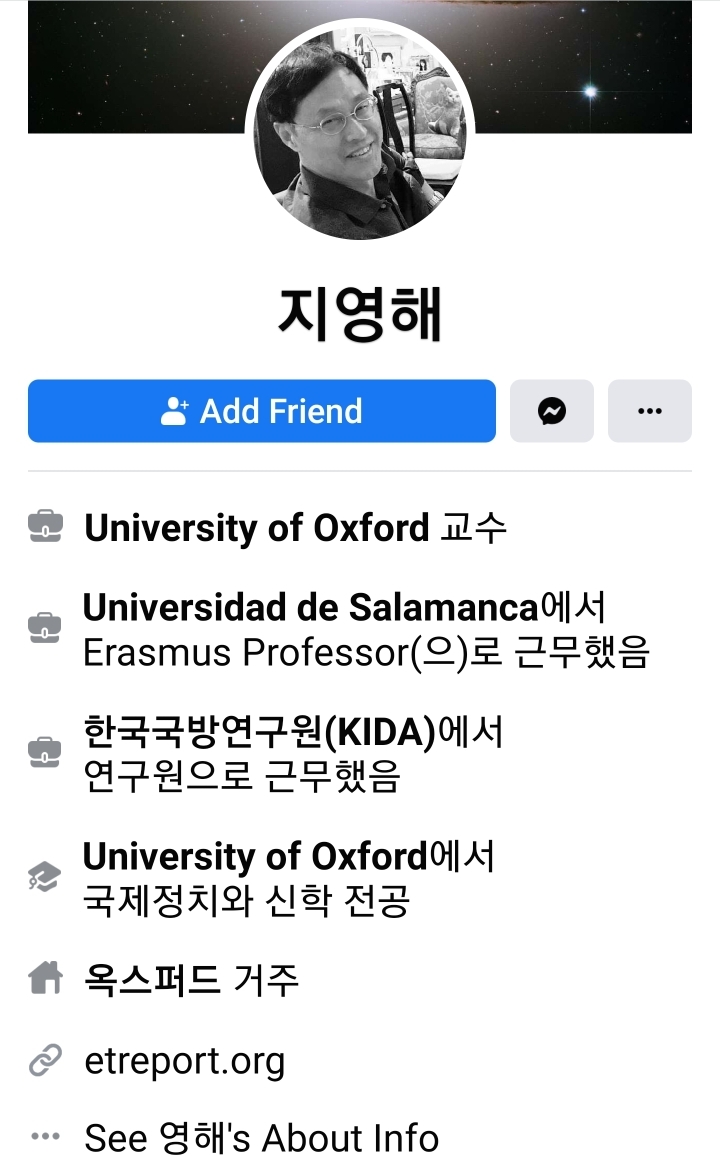Click the add-person icon in Add Friend
This screenshot has width=720, height=1157.
175,411
